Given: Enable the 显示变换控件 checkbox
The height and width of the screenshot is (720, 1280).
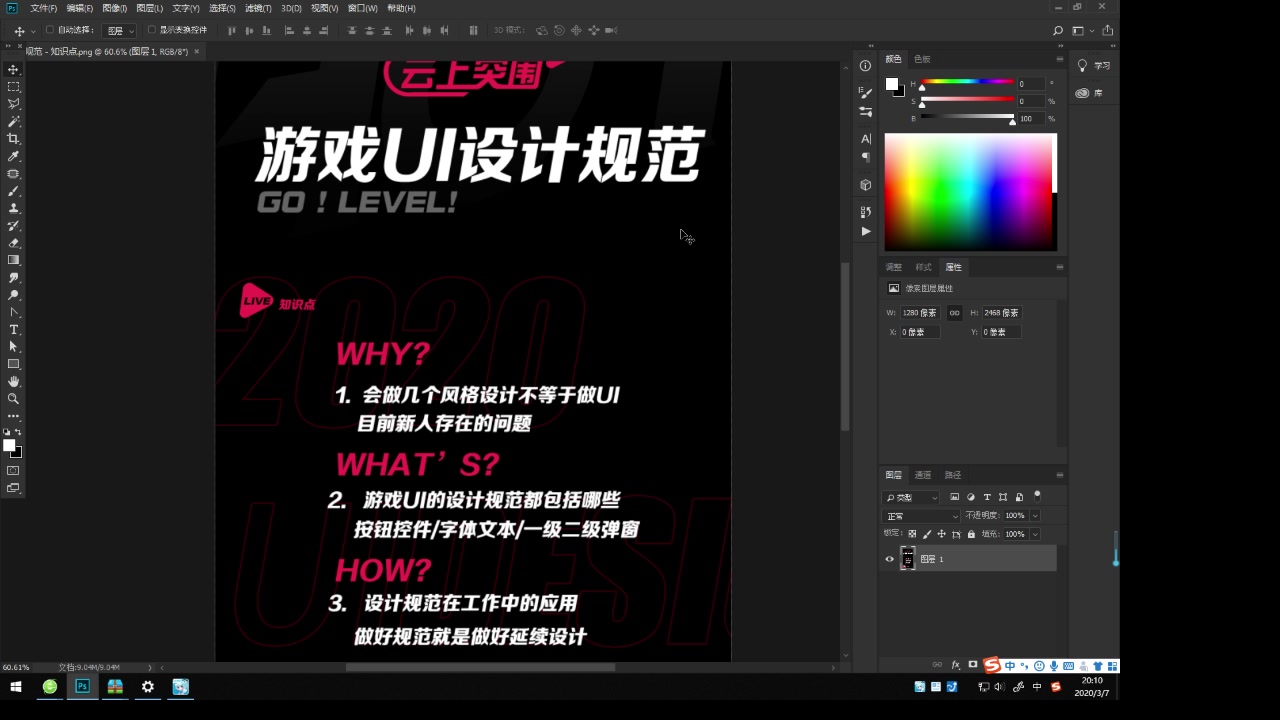Looking at the screenshot, I should point(152,30).
